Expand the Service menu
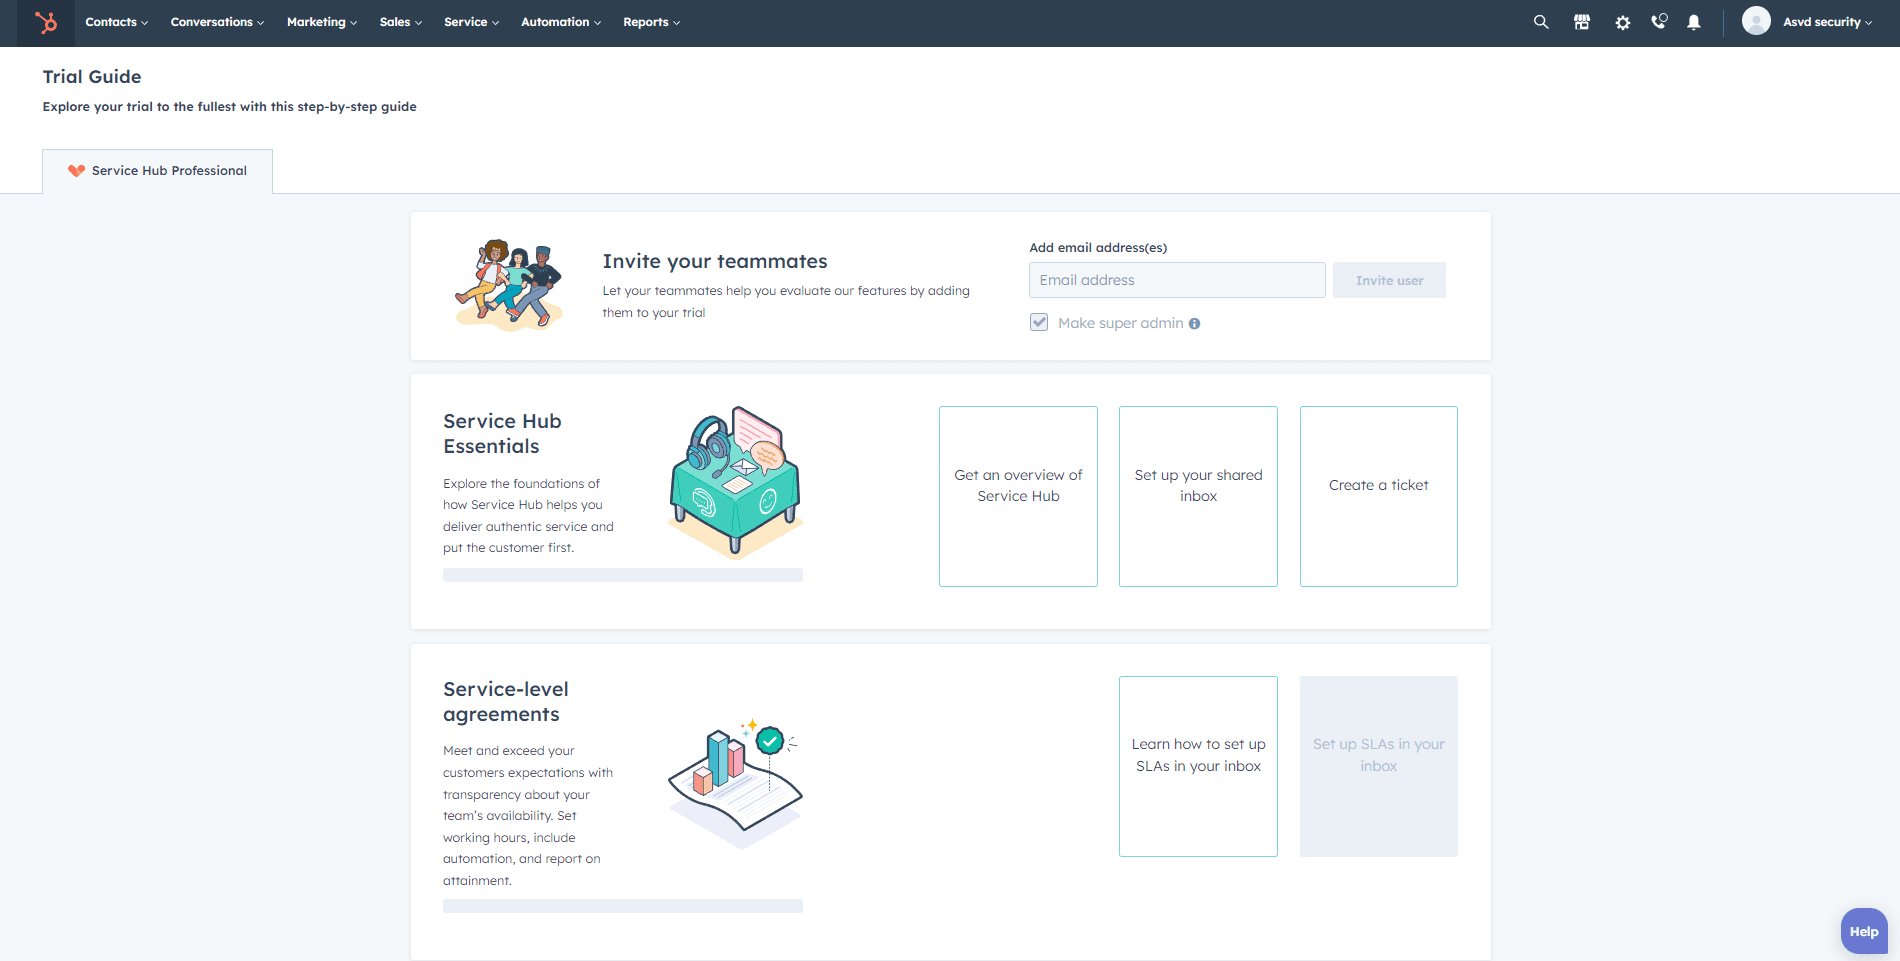This screenshot has width=1900, height=961. (471, 22)
